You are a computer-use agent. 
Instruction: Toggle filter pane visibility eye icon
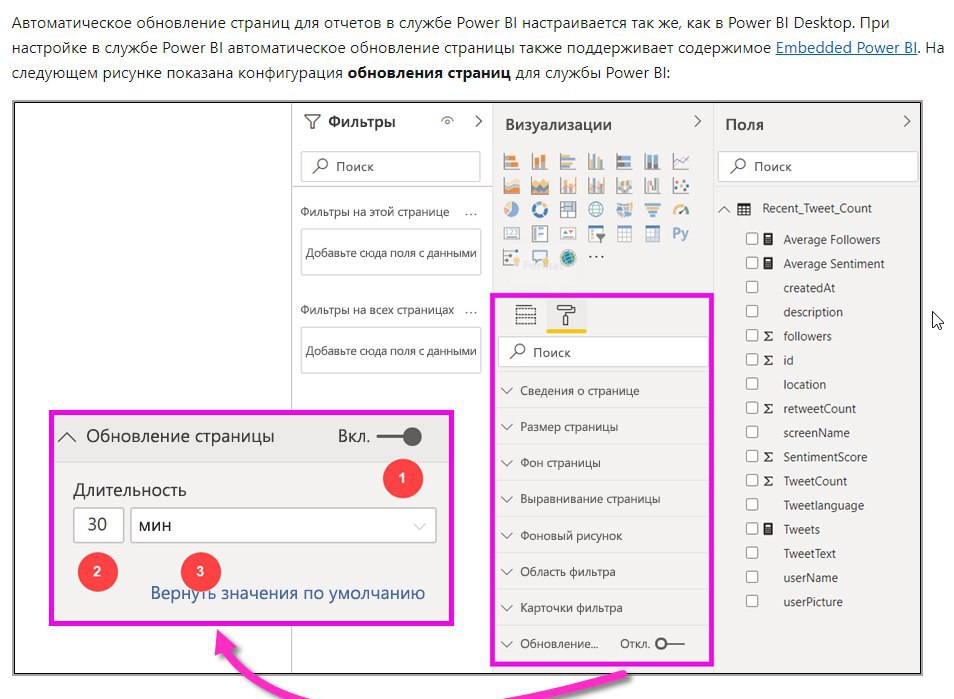click(x=447, y=121)
